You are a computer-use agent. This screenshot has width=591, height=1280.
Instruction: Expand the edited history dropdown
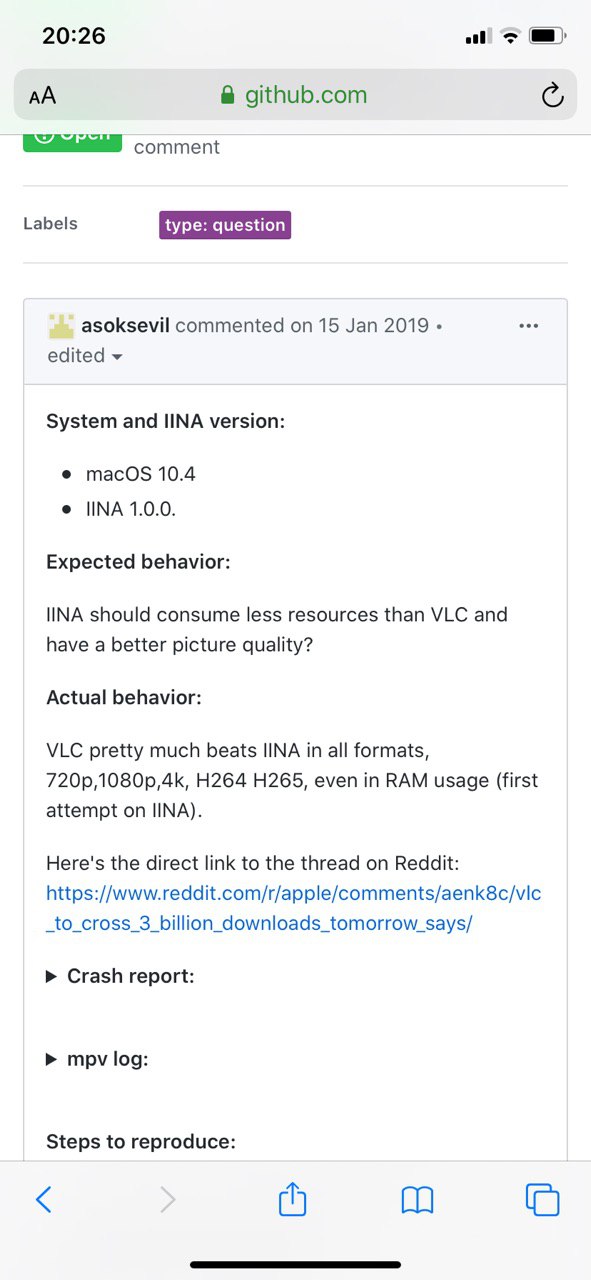point(85,356)
